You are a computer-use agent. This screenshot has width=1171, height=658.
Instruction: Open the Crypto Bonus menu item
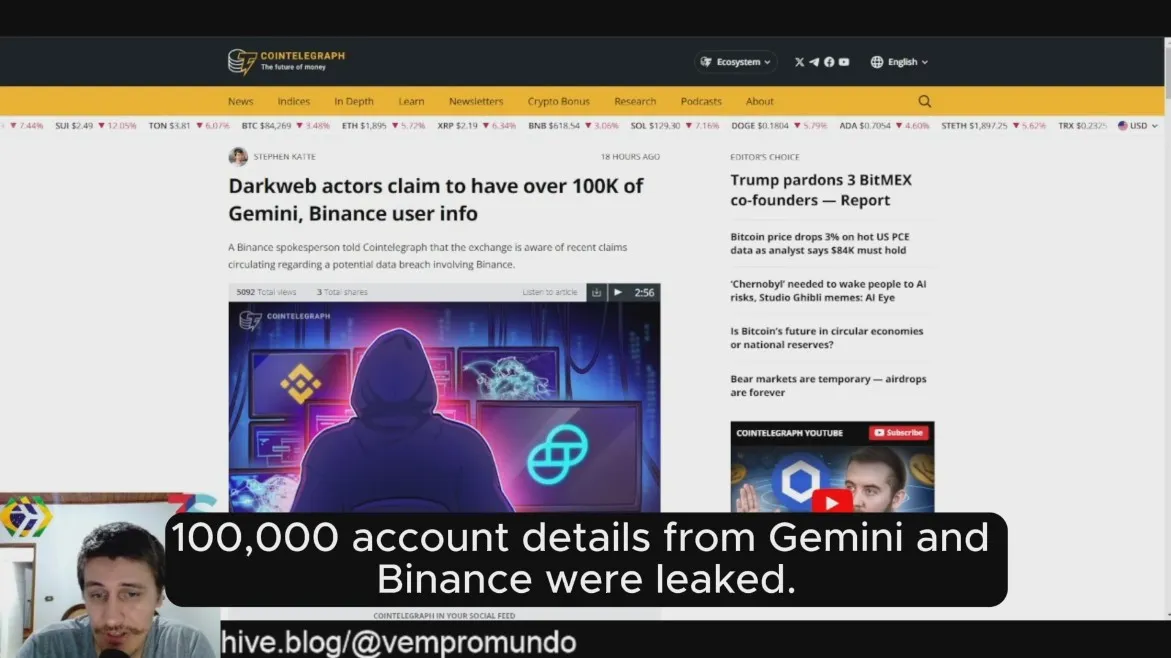[559, 101]
